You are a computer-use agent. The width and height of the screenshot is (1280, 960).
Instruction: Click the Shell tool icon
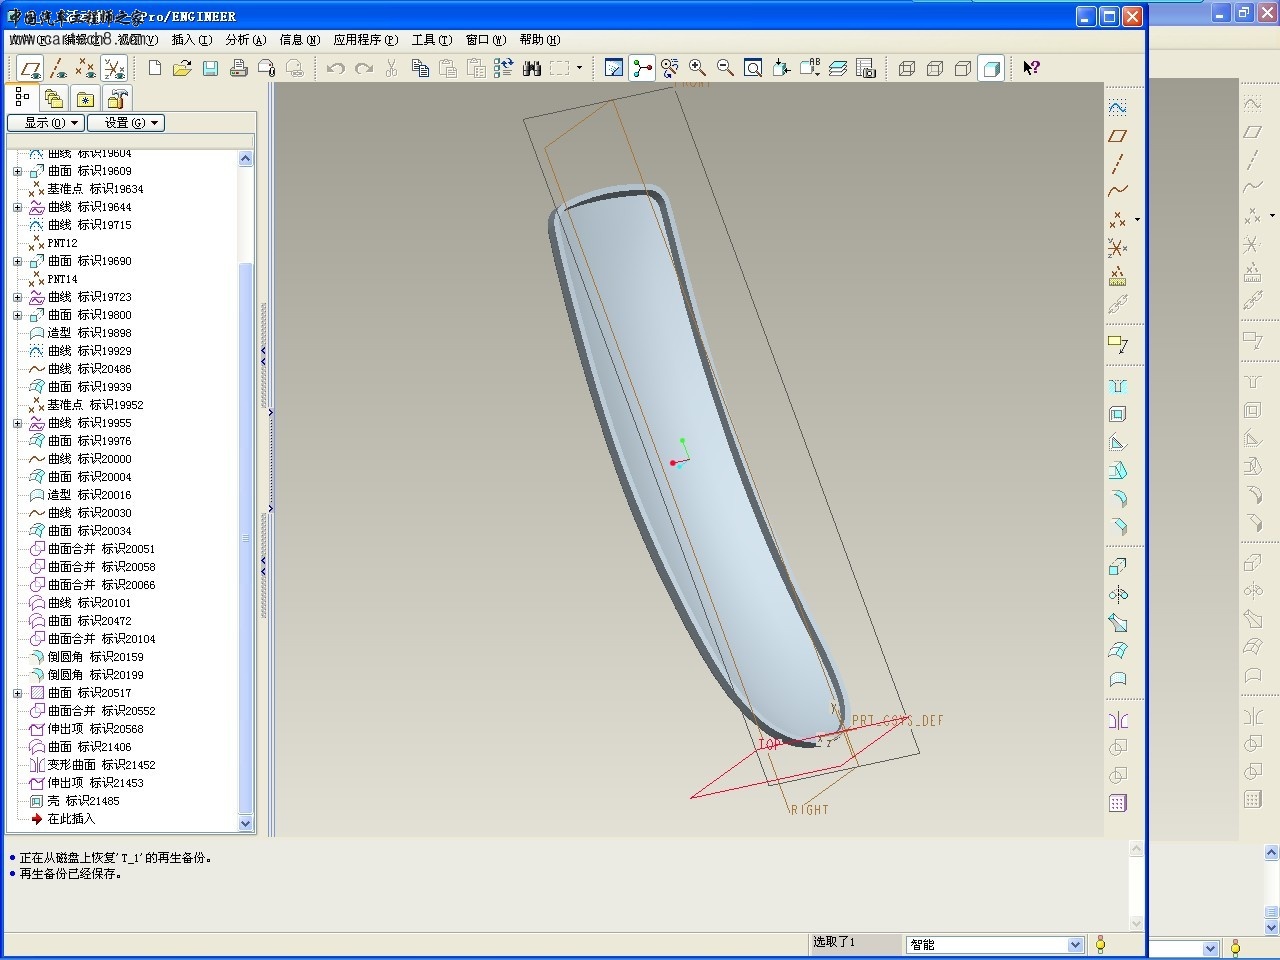[1118, 414]
